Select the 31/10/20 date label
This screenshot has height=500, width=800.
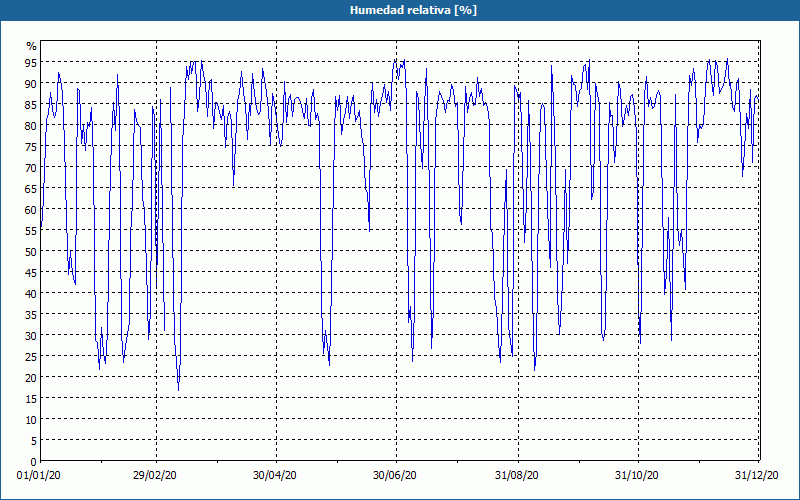pos(637,475)
